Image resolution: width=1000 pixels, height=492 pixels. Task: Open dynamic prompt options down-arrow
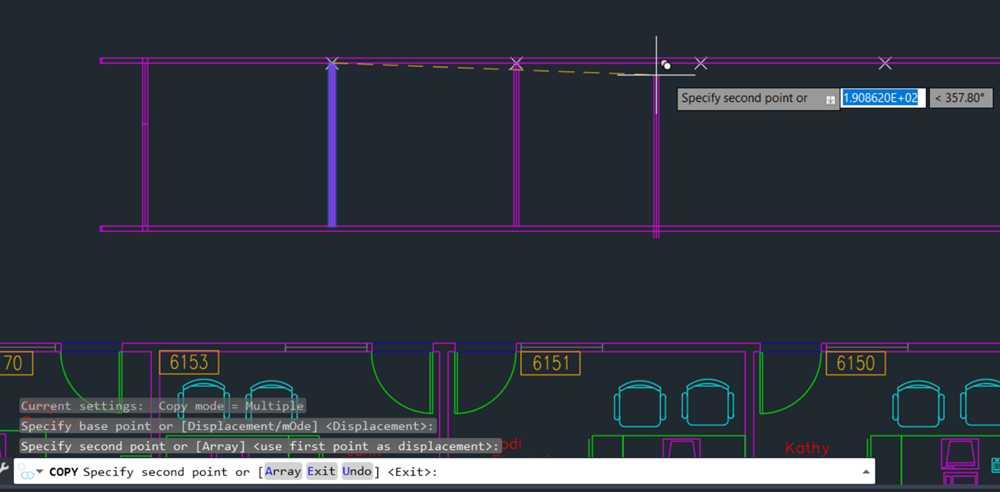click(830, 100)
